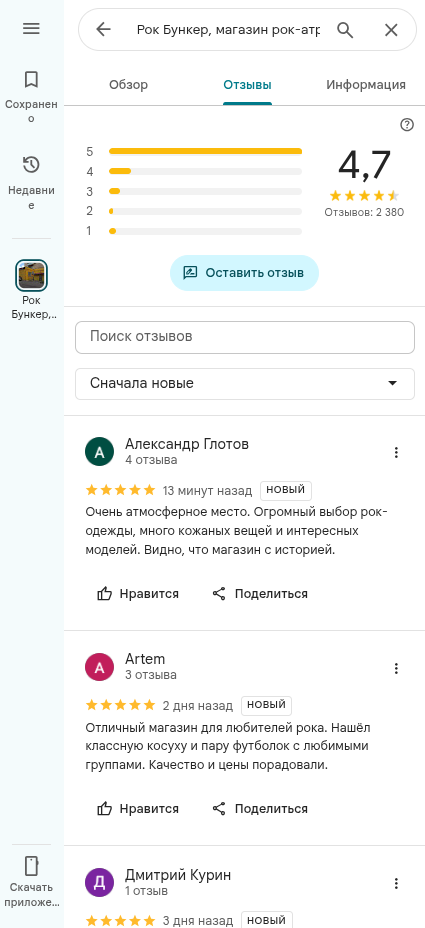Viewport: 425px width, 928px height.
Task: Click the five-star rating on Александр Глотов's review
Action: click(121, 490)
